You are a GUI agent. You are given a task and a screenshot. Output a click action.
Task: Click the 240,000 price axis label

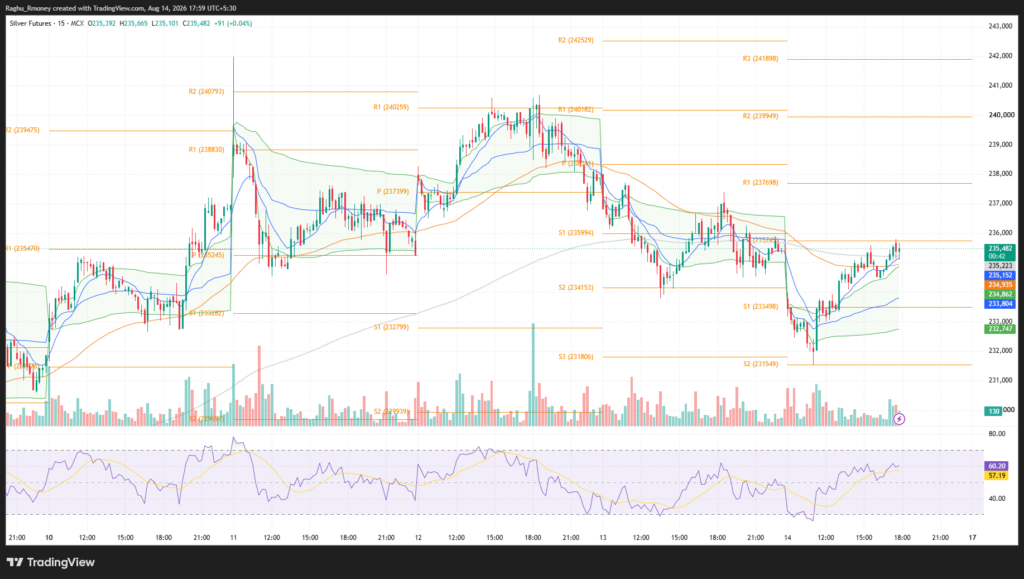point(1000,115)
